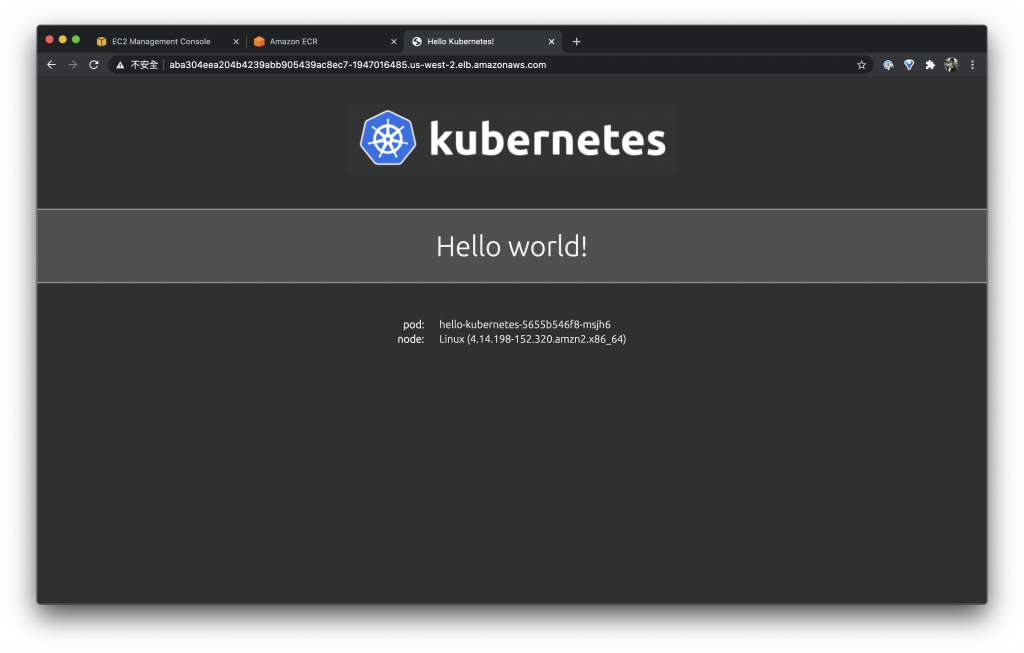Click the pod: label
Screen dimensions: 1024x653
point(413,325)
